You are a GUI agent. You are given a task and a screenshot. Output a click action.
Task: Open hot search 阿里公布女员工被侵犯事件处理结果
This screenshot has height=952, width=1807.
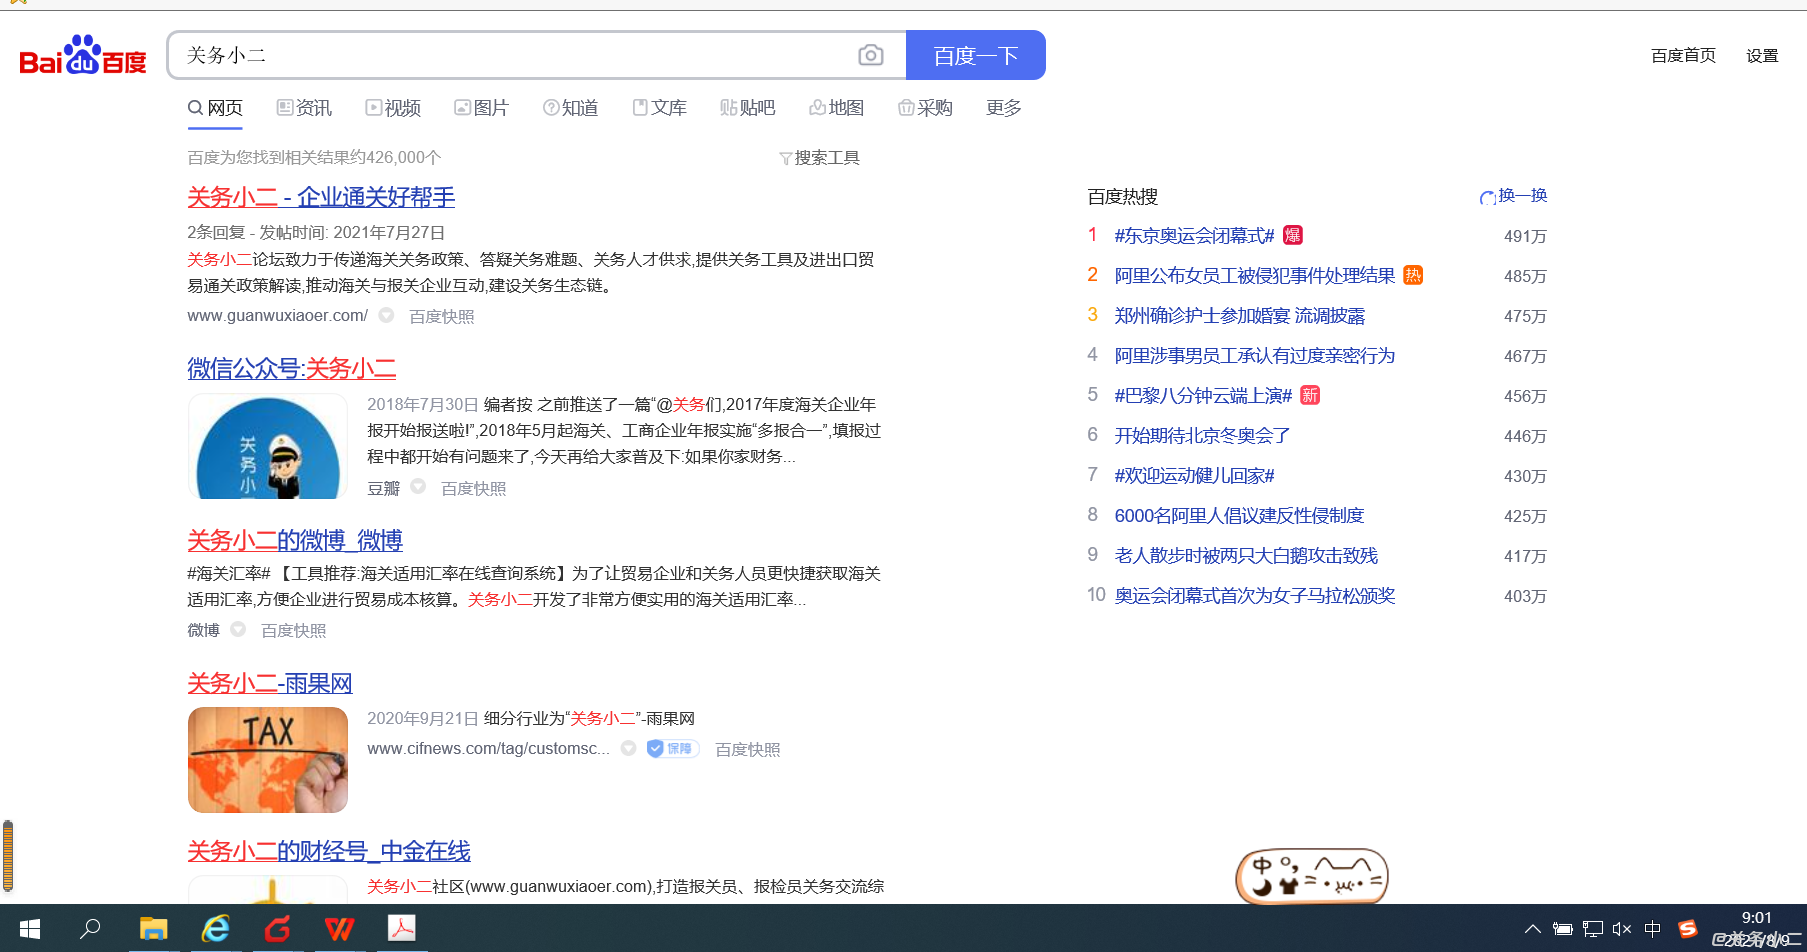pos(1255,276)
